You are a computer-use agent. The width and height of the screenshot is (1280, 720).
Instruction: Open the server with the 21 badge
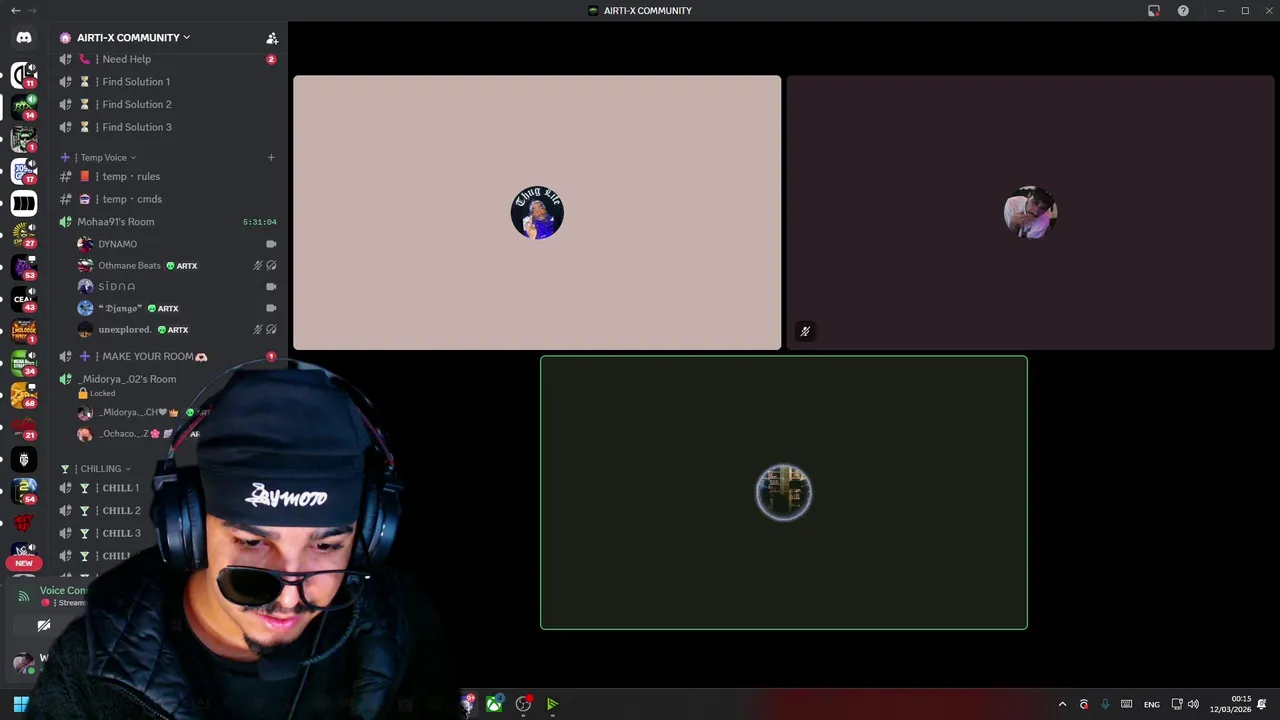[x=24, y=427]
